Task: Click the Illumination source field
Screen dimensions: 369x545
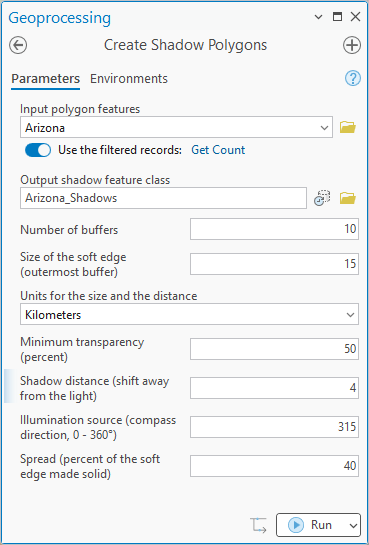Action: pos(274,427)
